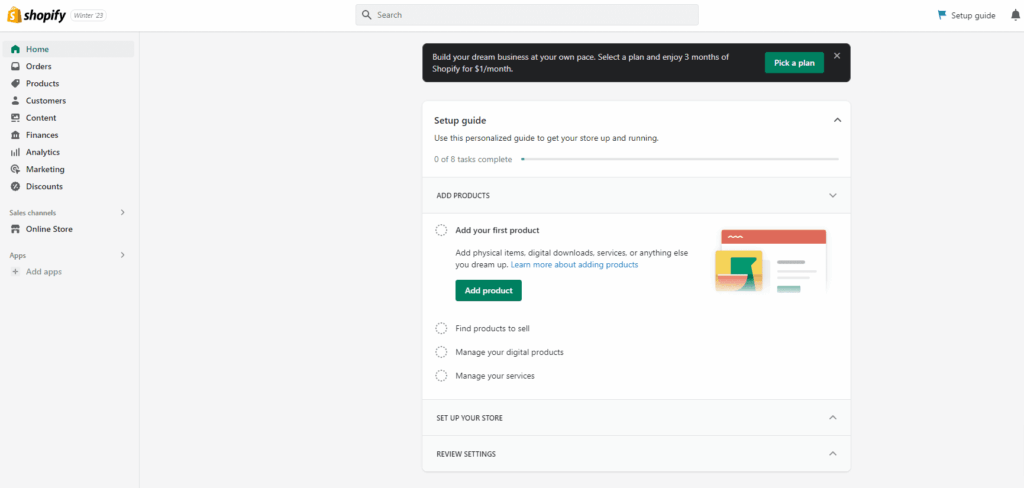
Task: Click the Customers person icon
Action: pos(16,101)
